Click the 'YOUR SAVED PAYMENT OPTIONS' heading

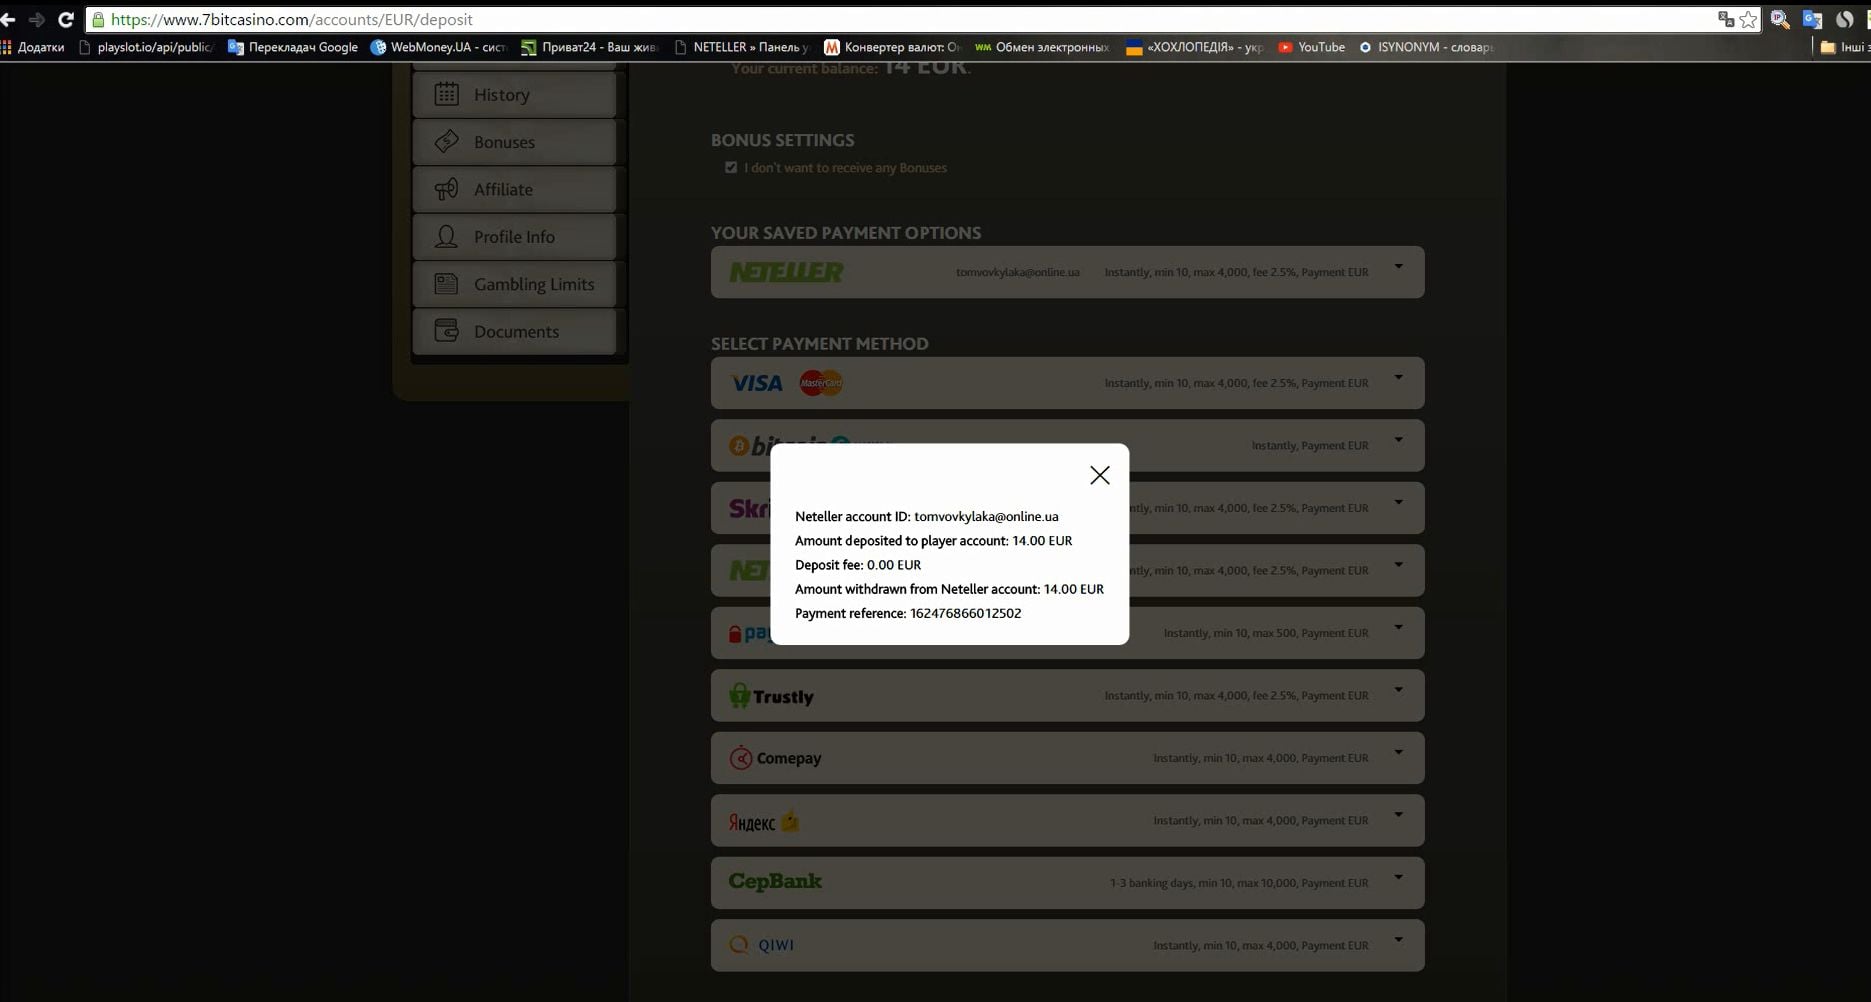846,233
